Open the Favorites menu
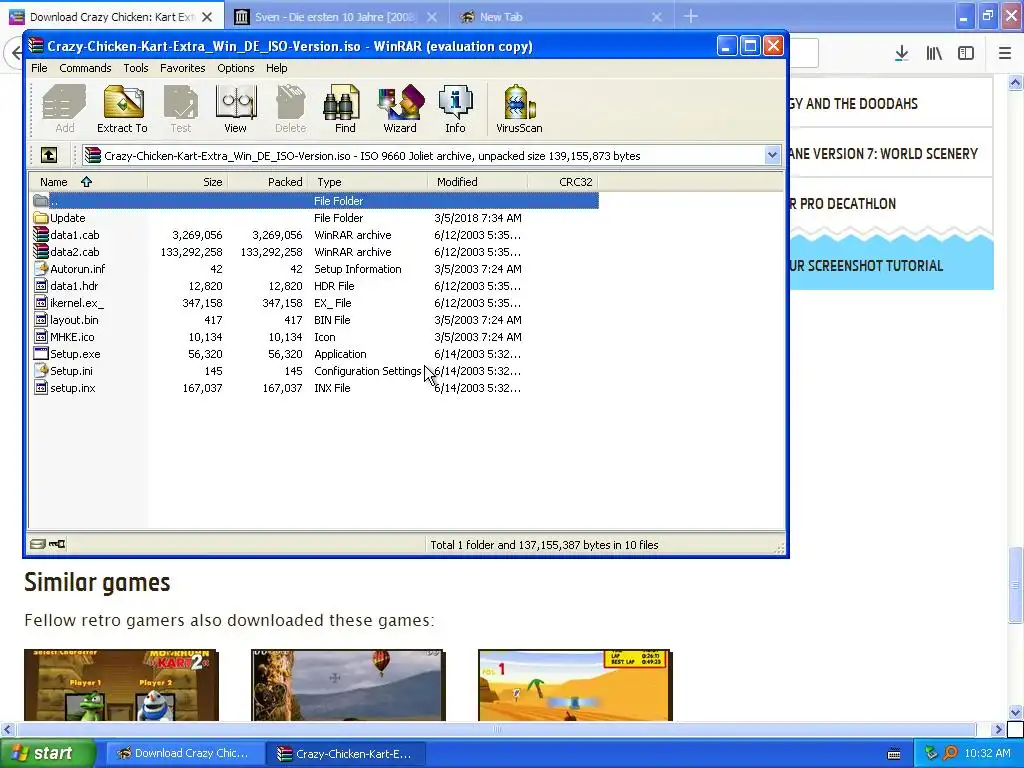Viewport: 1024px width, 768px height. (x=182, y=68)
